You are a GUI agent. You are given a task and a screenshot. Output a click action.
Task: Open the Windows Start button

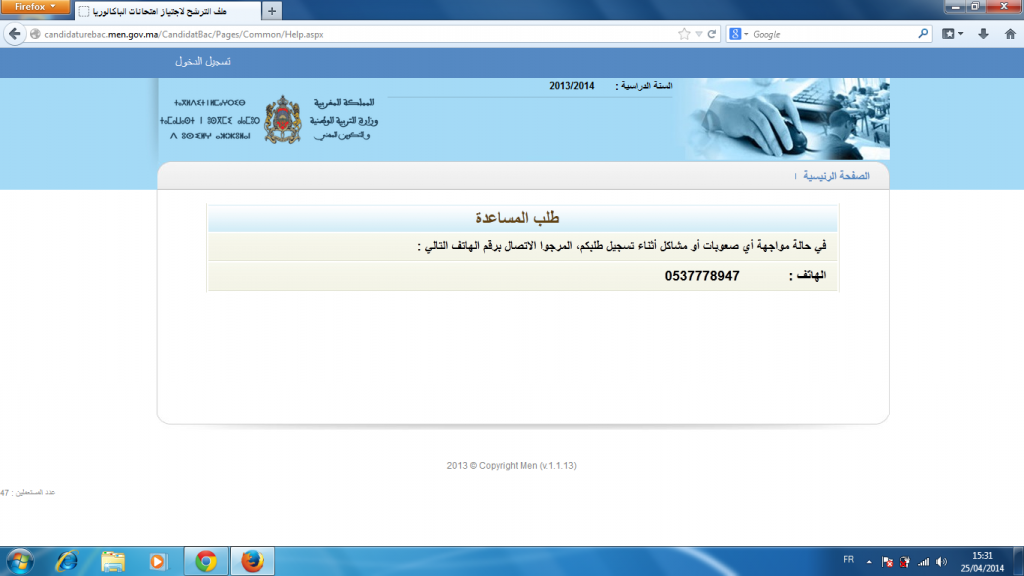click(x=20, y=562)
